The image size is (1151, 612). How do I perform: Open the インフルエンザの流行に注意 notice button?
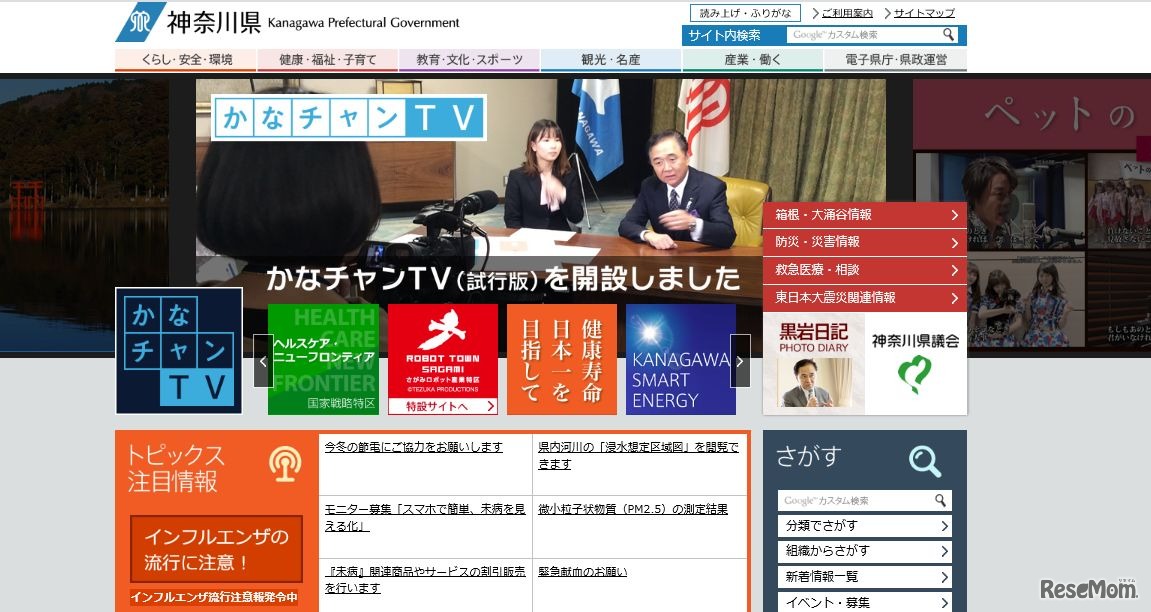[x=217, y=549]
